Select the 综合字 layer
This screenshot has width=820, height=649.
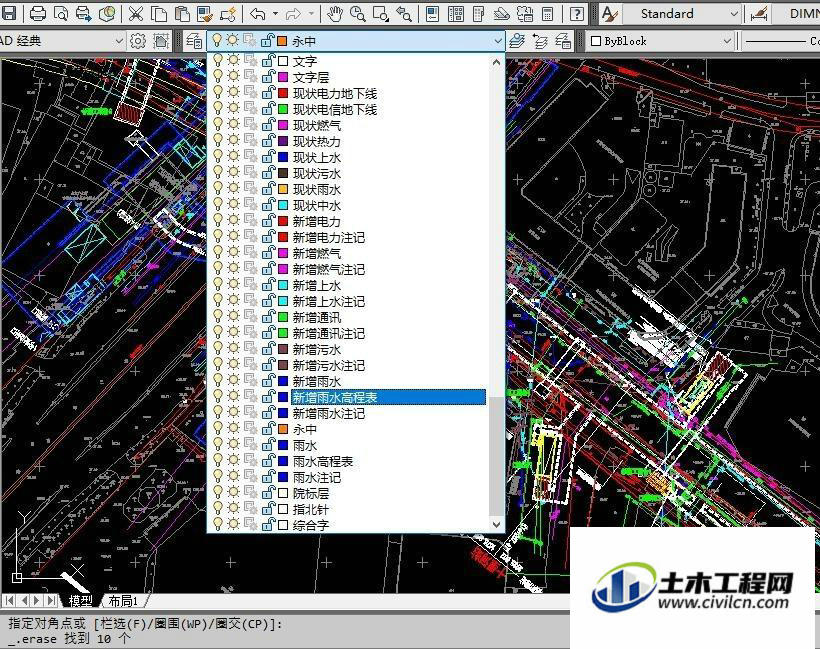(x=311, y=525)
